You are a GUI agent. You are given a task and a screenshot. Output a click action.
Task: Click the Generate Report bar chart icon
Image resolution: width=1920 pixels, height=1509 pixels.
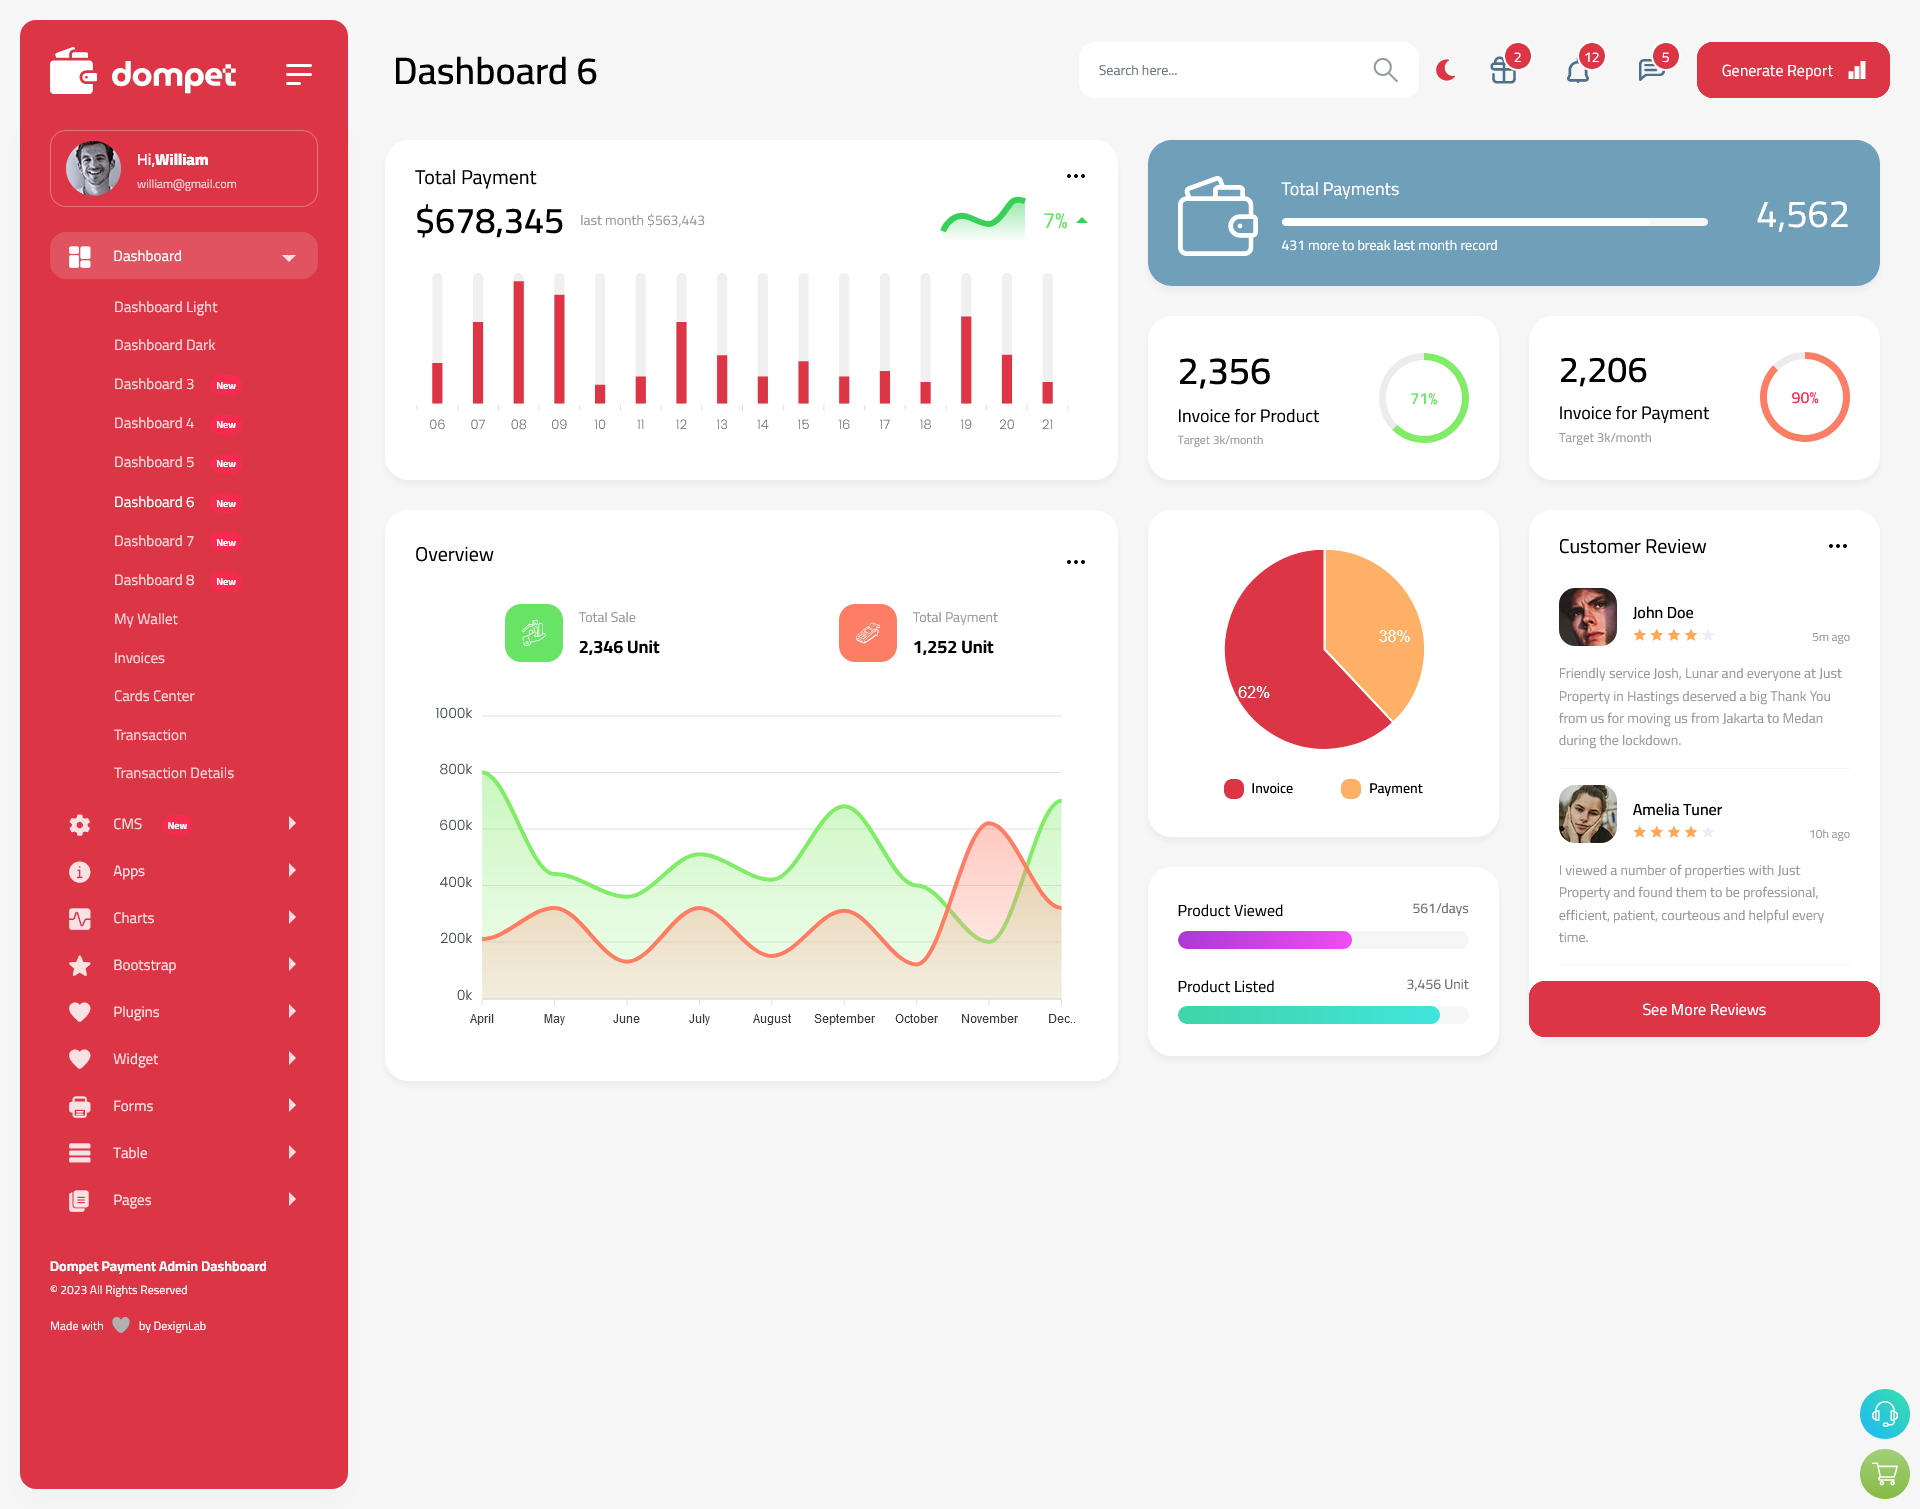[x=1856, y=69]
